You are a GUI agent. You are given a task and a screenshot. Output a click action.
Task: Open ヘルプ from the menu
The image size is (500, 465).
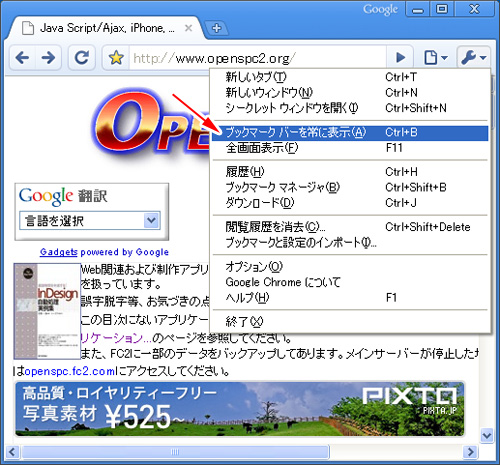click(350, 297)
